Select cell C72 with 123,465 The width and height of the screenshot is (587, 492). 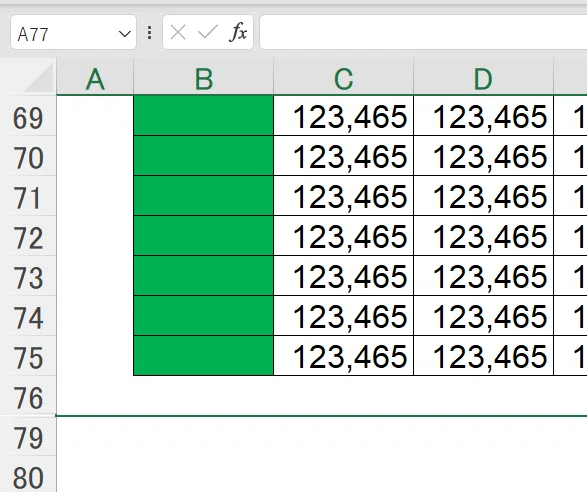click(x=344, y=236)
